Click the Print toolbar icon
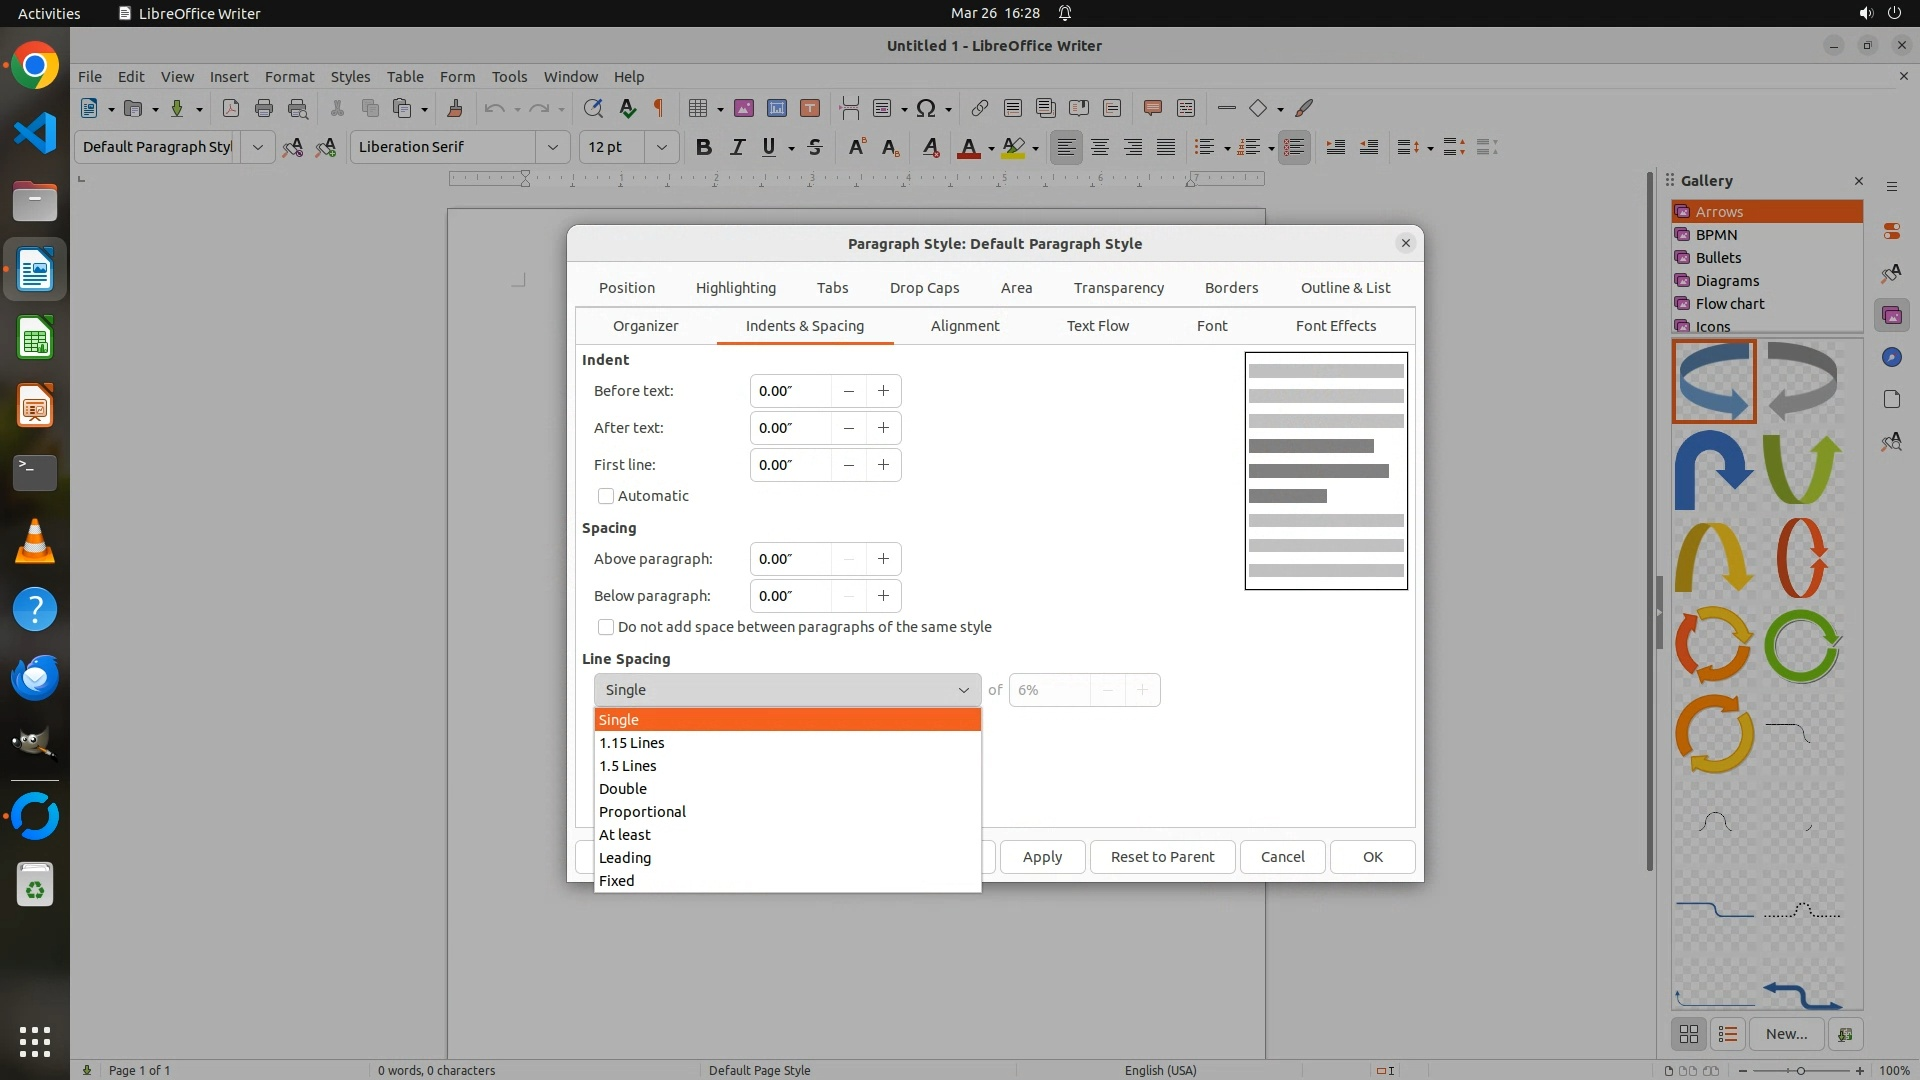 point(264,108)
